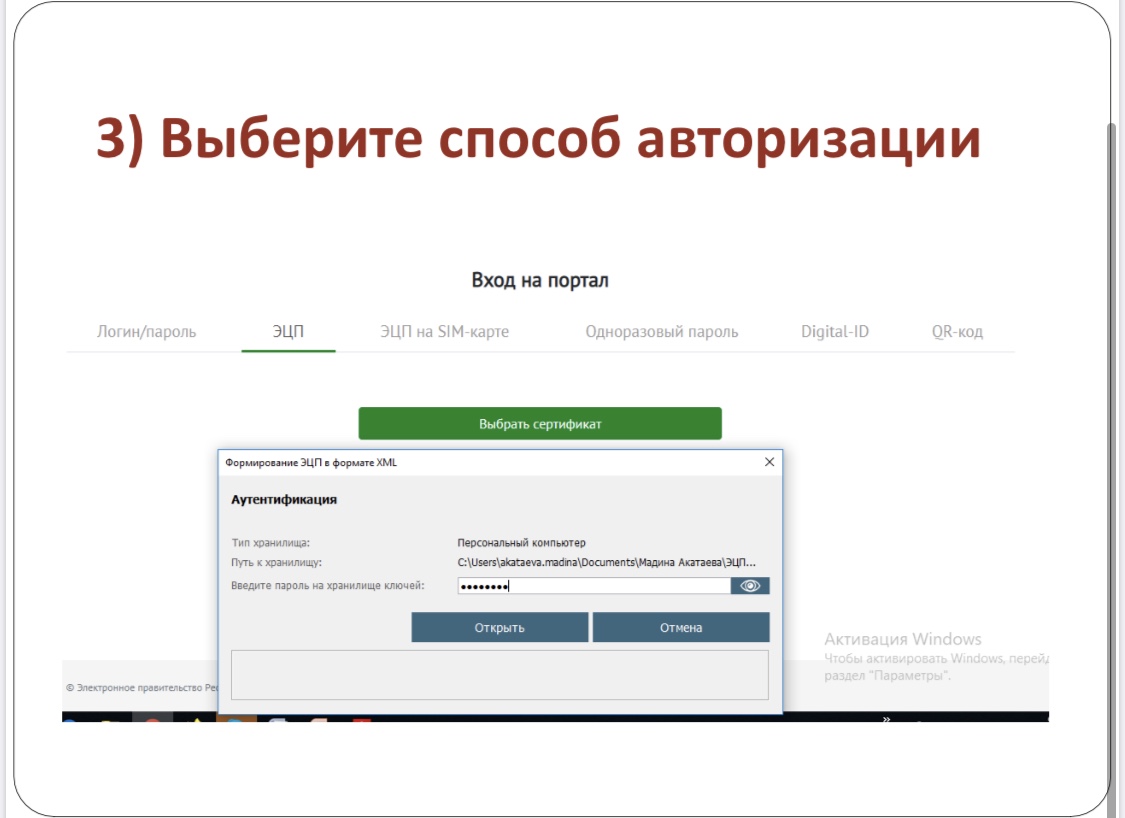1125x818 pixels.
Task: Switch to the Логин/пароль tab
Action: coord(146,332)
